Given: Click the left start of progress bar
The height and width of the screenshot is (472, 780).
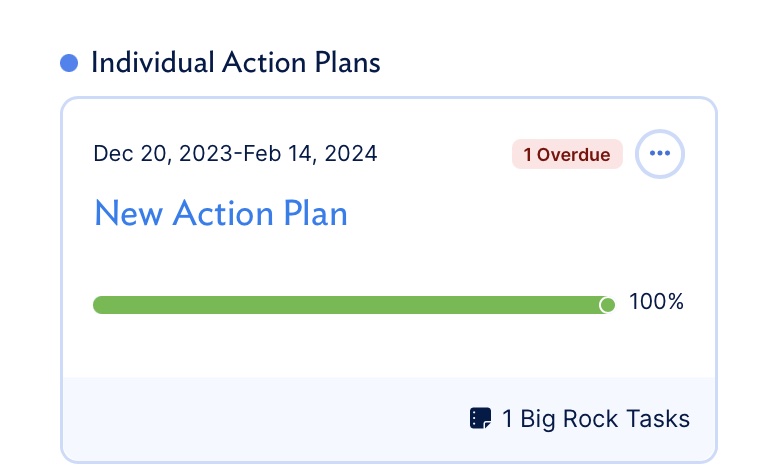Looking at the screenshot, I should coord(100,305).
